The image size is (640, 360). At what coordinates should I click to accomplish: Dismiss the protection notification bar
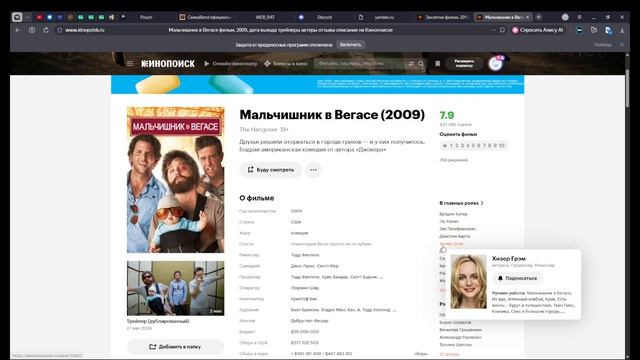click(x=622, y=45)
